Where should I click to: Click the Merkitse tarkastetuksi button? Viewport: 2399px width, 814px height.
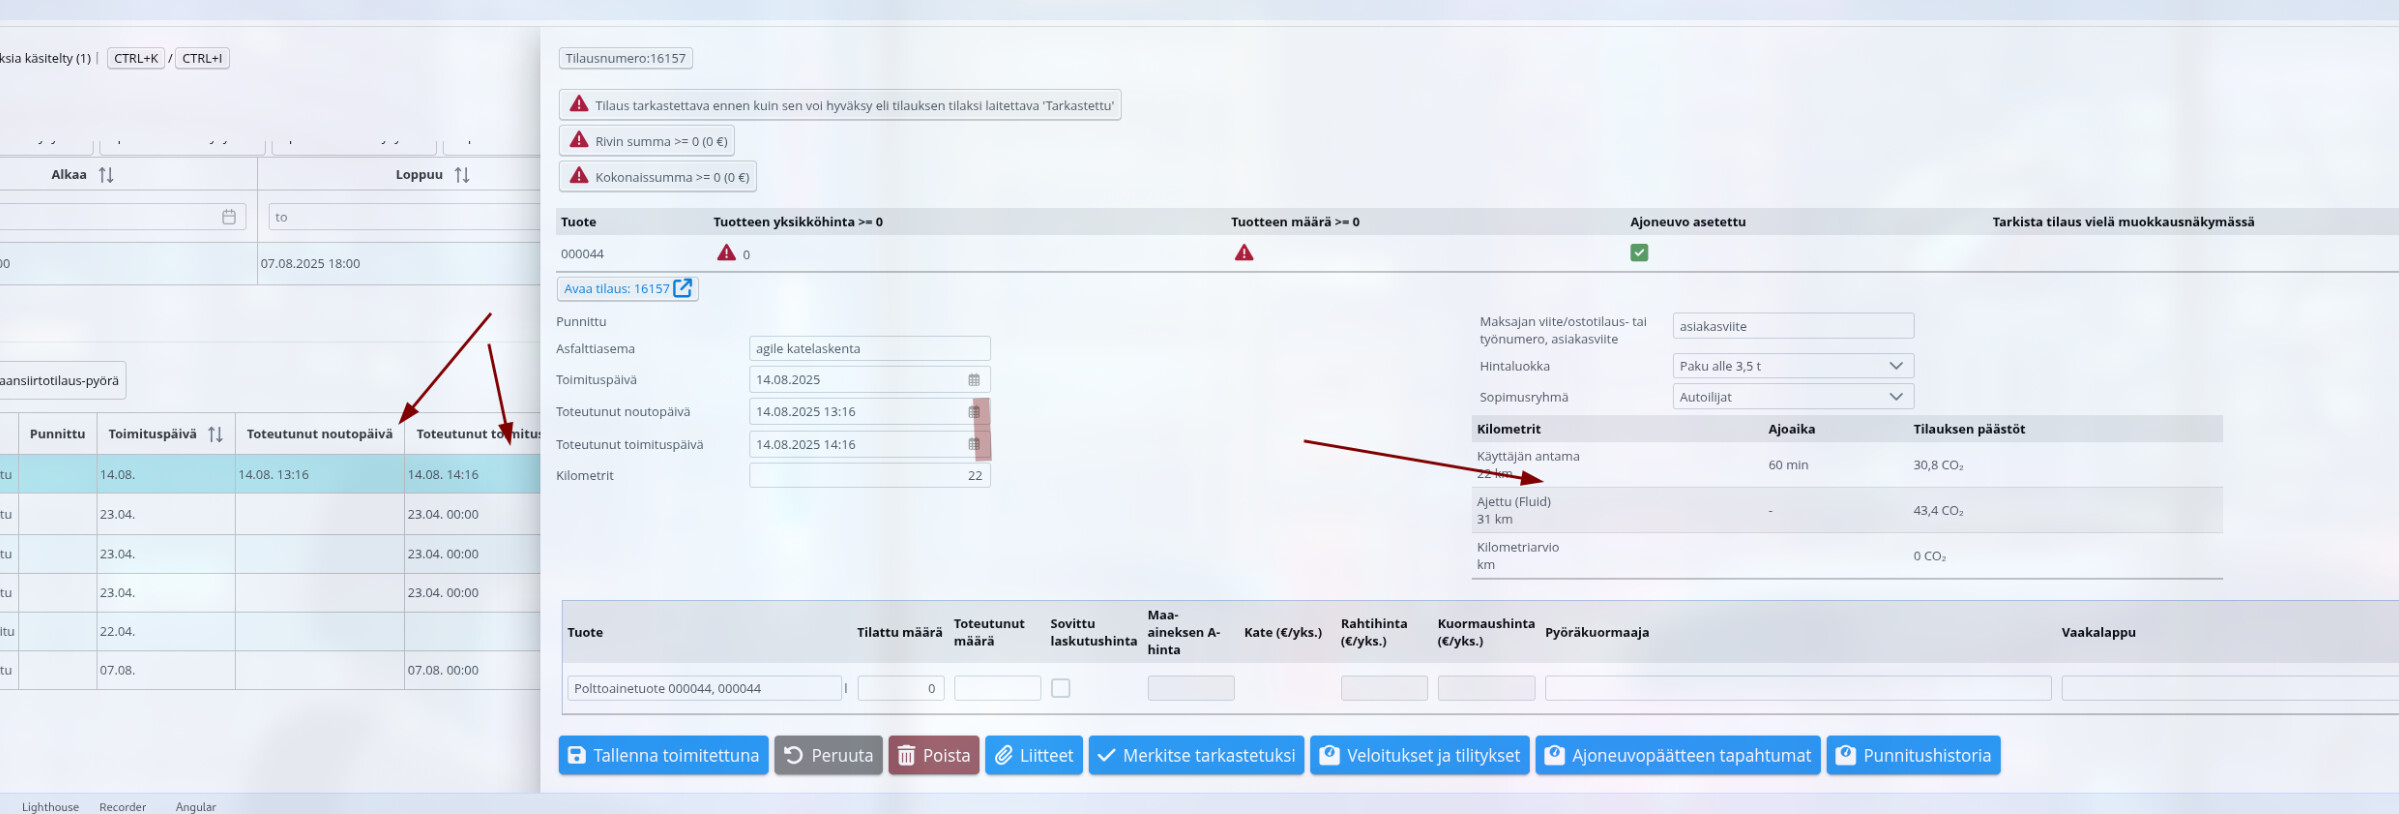1196,755
